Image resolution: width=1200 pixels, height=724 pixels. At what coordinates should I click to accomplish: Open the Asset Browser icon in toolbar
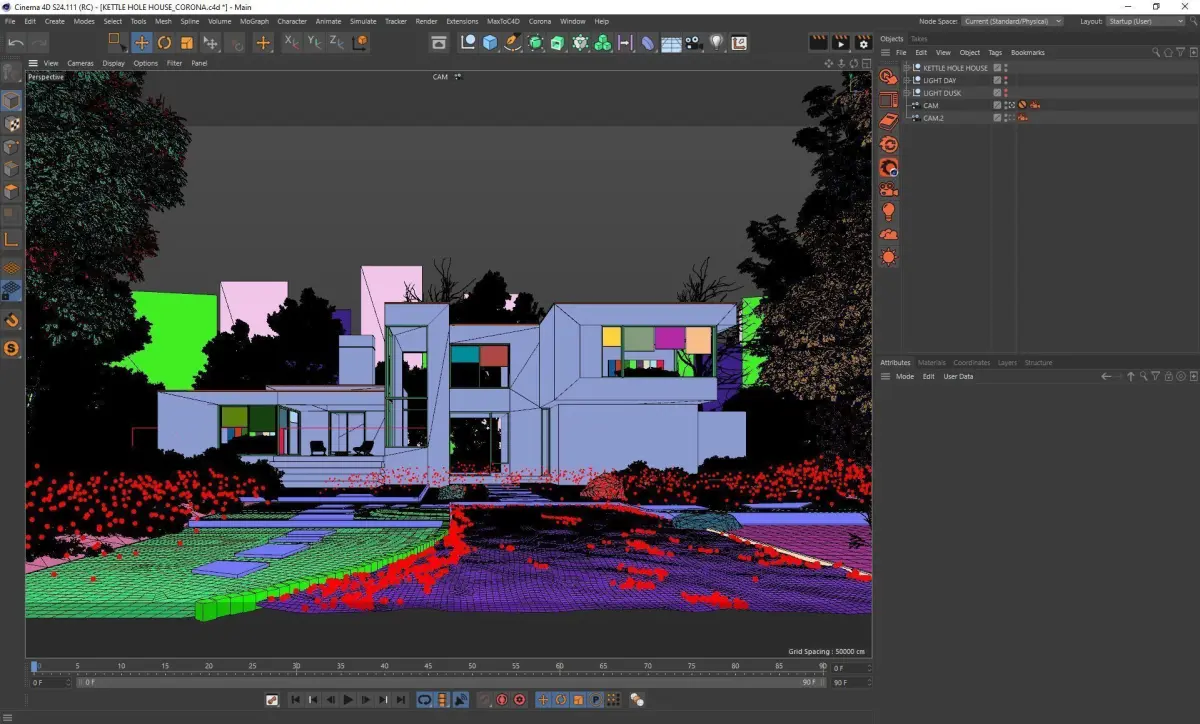click(438, 42)
